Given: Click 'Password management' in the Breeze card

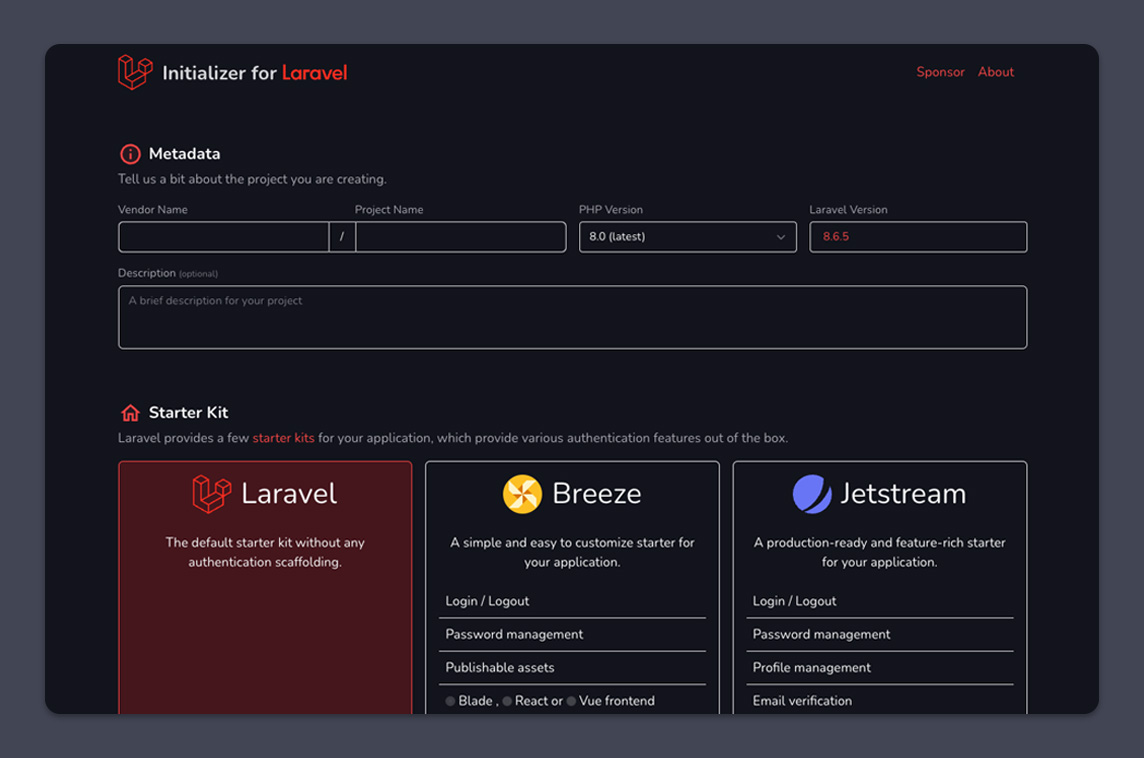Looking at the screenshot, I should [x=514, y=635].
